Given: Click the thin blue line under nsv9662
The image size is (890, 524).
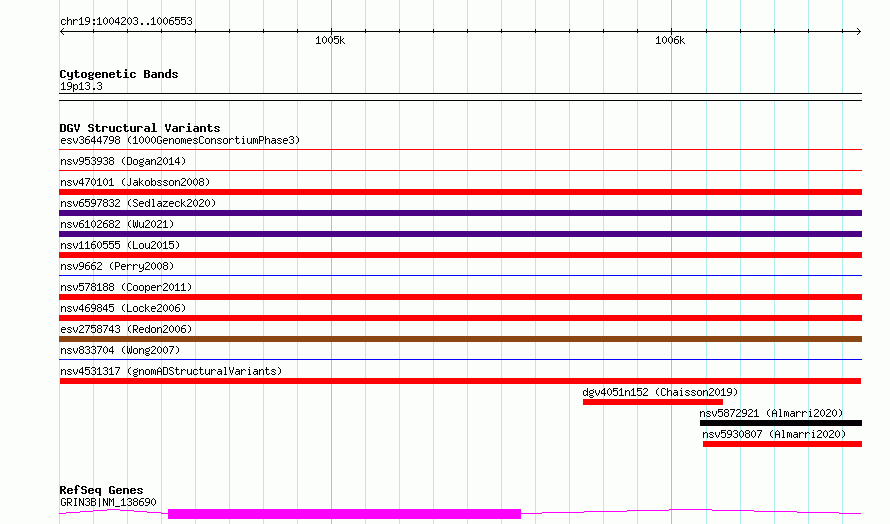Looking at the screenshot, I should click(460, 276).
